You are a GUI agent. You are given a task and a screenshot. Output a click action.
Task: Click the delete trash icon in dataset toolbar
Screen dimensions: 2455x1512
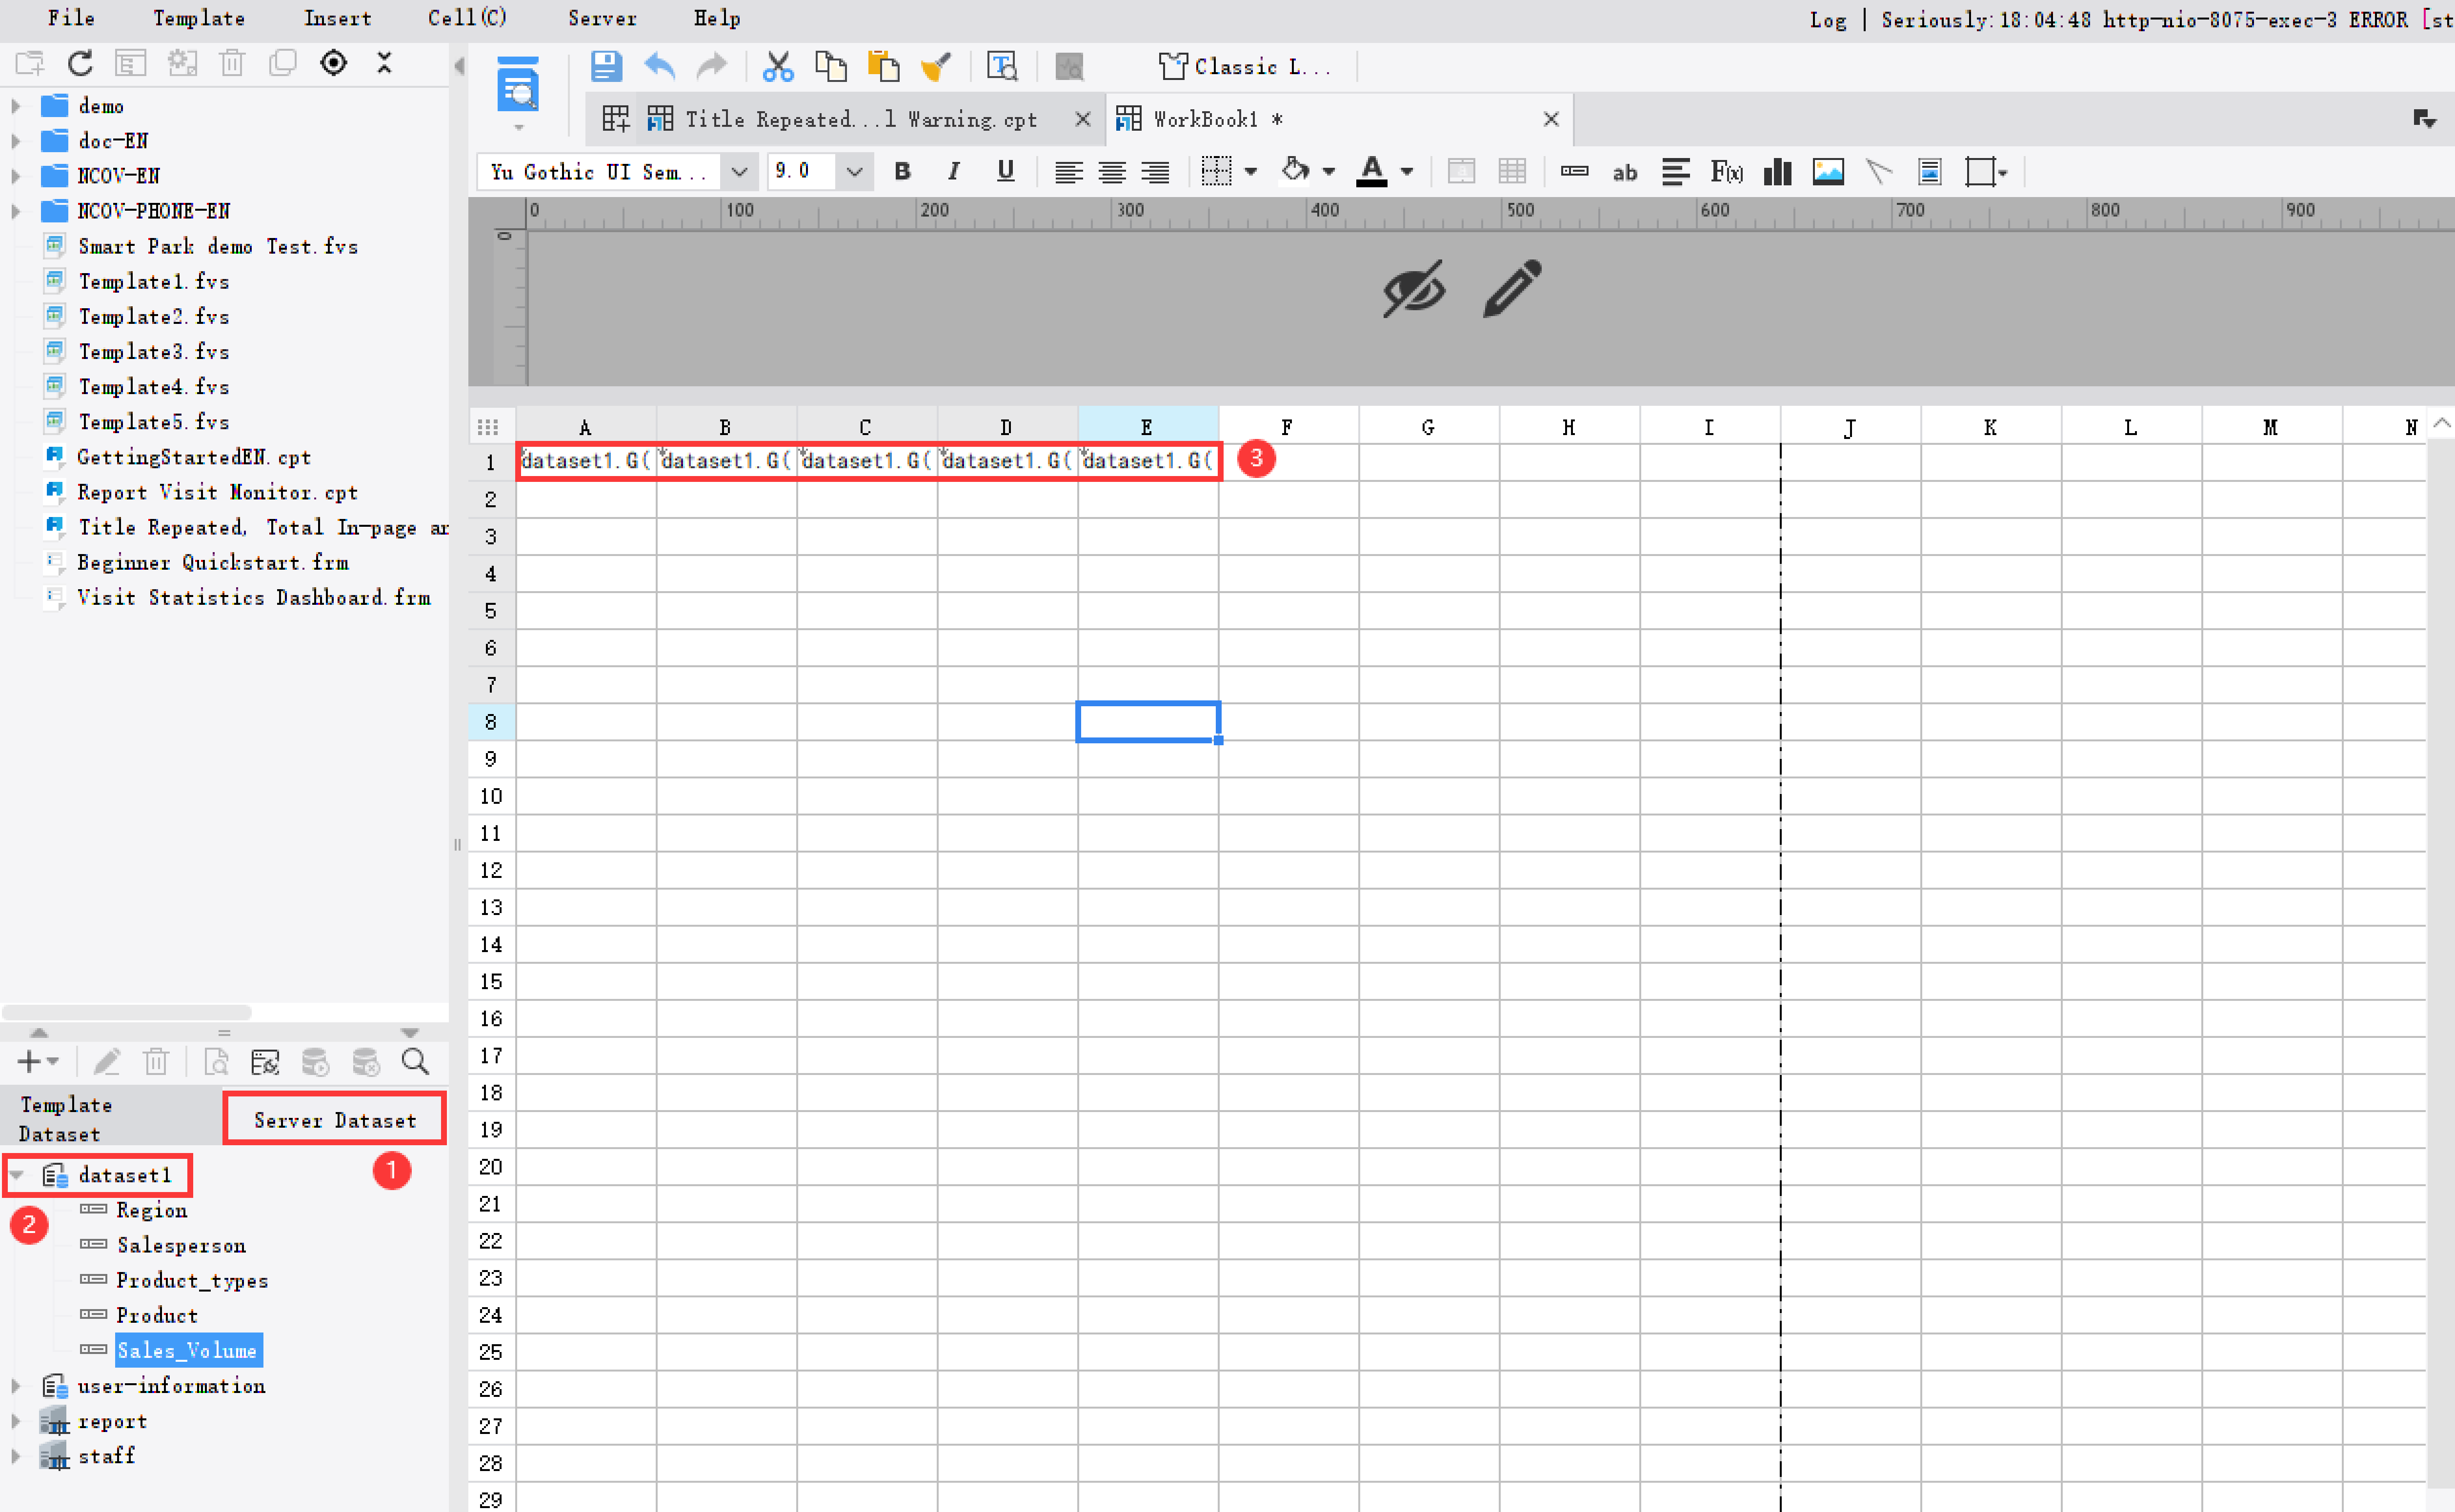click(x=156, y=1062)
